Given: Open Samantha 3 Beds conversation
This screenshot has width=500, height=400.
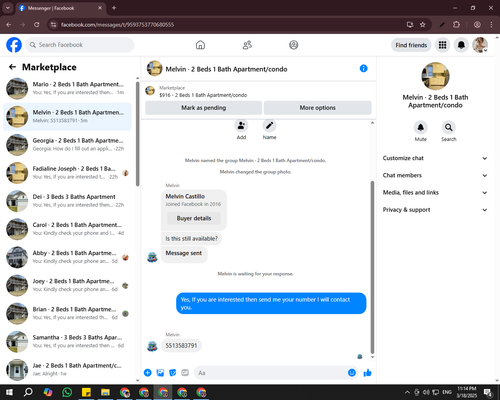Looking at the screenshot, I should click(x=67, y=341).
